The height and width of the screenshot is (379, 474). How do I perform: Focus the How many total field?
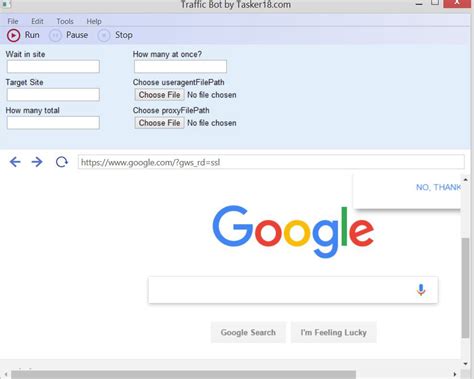click(53, 123)
